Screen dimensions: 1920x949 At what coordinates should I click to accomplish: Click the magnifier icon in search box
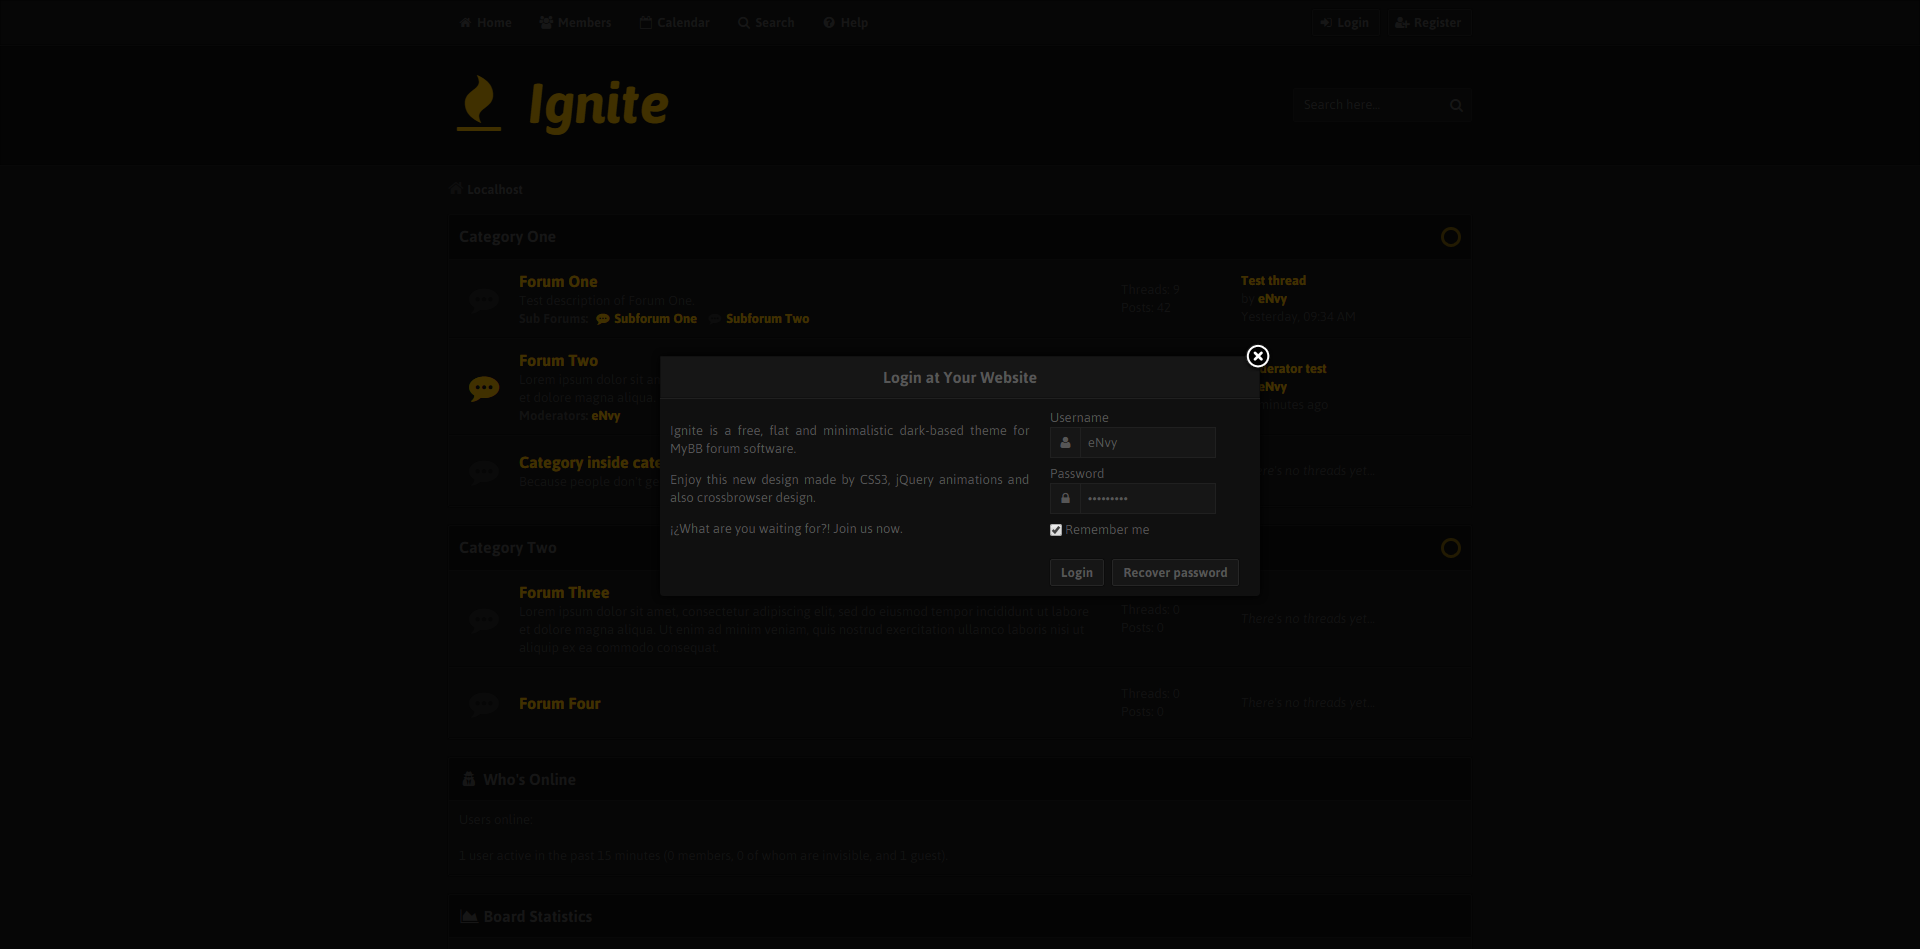1456,105
